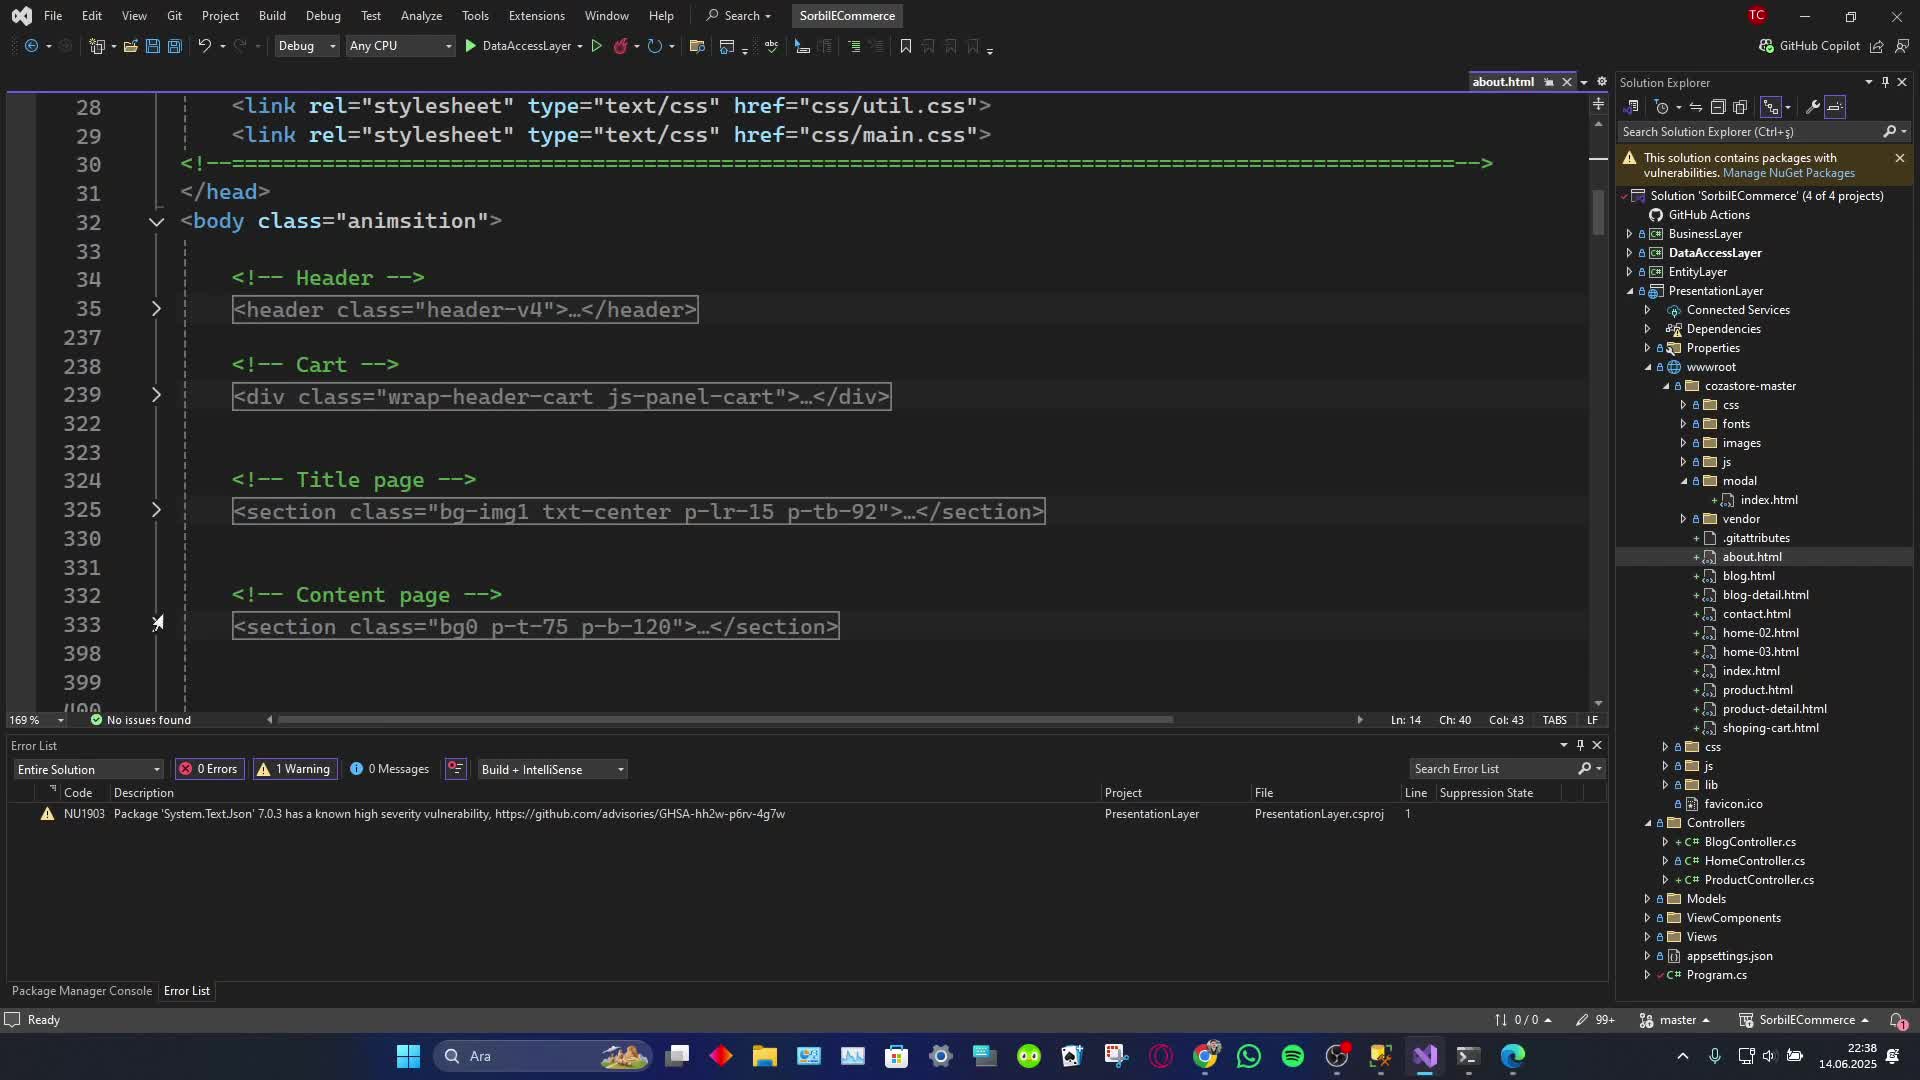Open GitHub Copilot from the toolbar
1920x1080 pixels.
coord(1809,46)
